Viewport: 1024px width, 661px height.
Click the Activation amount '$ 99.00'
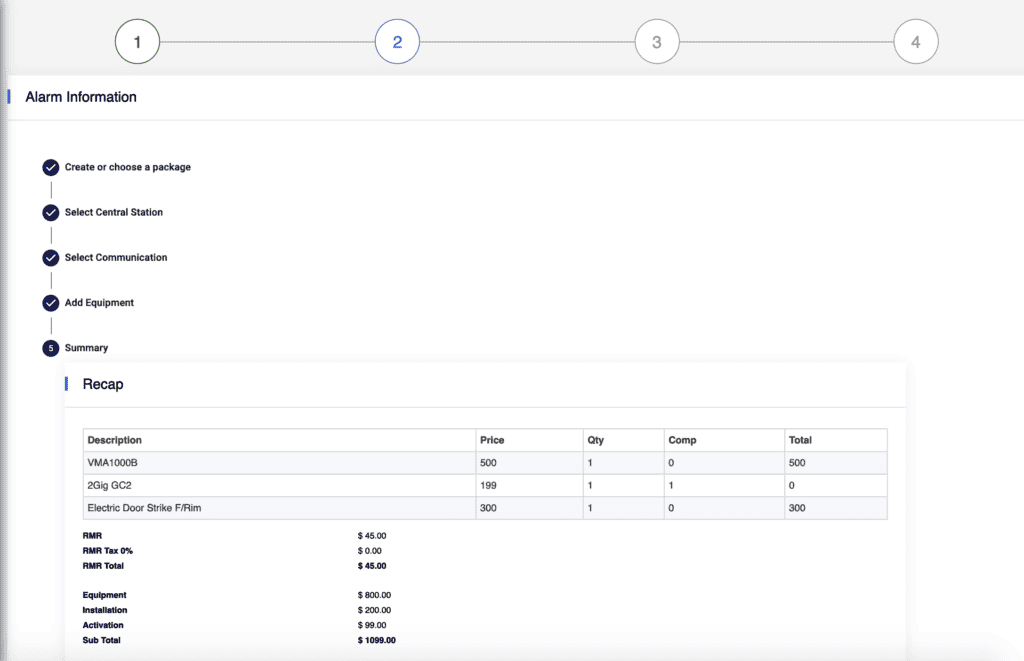point(372,625)
